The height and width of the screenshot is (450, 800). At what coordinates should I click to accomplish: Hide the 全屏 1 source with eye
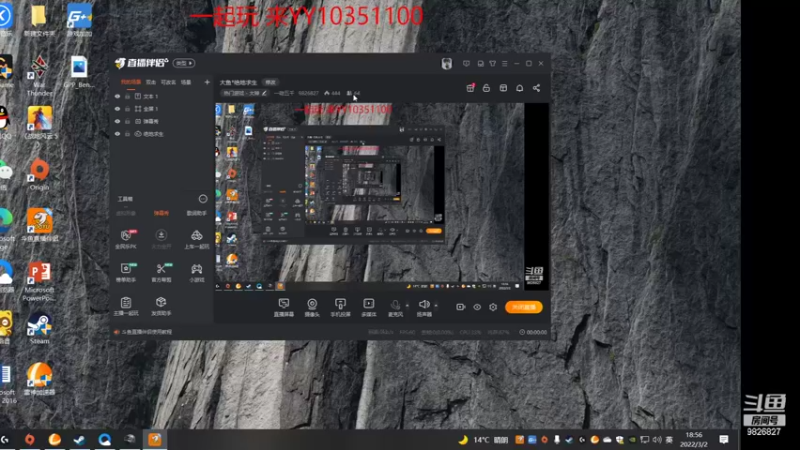tap(117, 109)
